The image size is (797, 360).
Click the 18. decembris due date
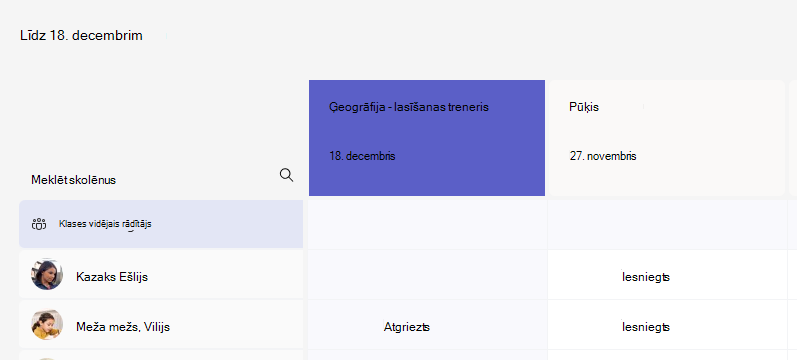pyautogui.click(x=362, y=156)
